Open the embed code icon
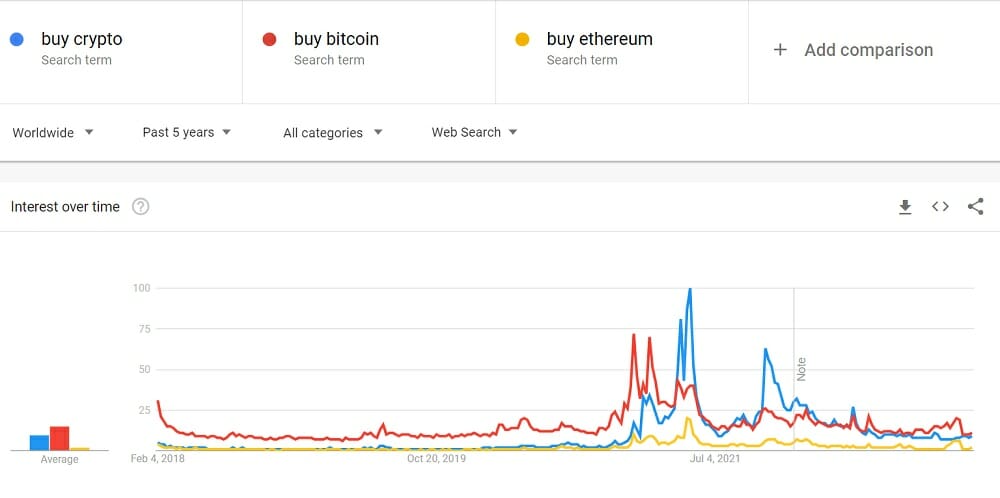This screenshot has height=498, width=1000. 940,207
